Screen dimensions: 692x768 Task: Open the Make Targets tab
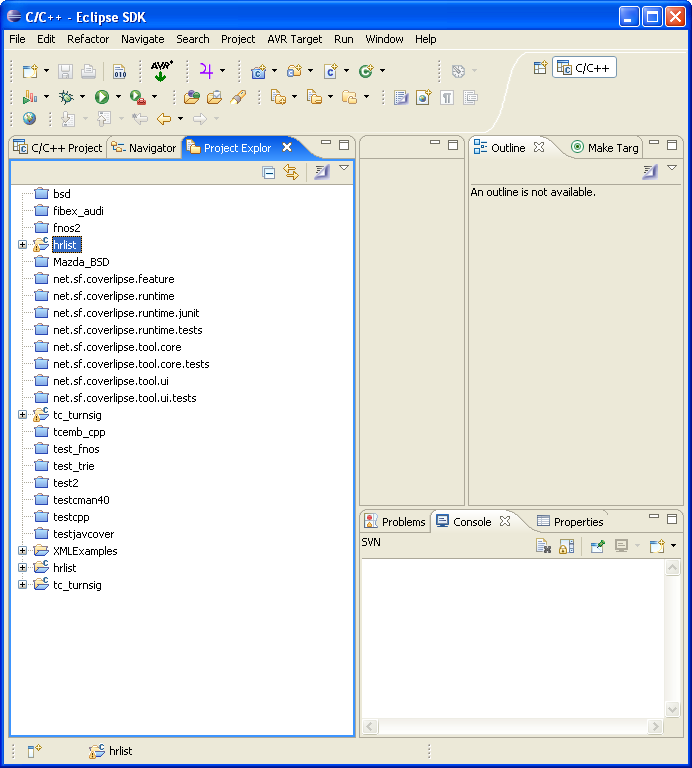click(x=605, y=148)
